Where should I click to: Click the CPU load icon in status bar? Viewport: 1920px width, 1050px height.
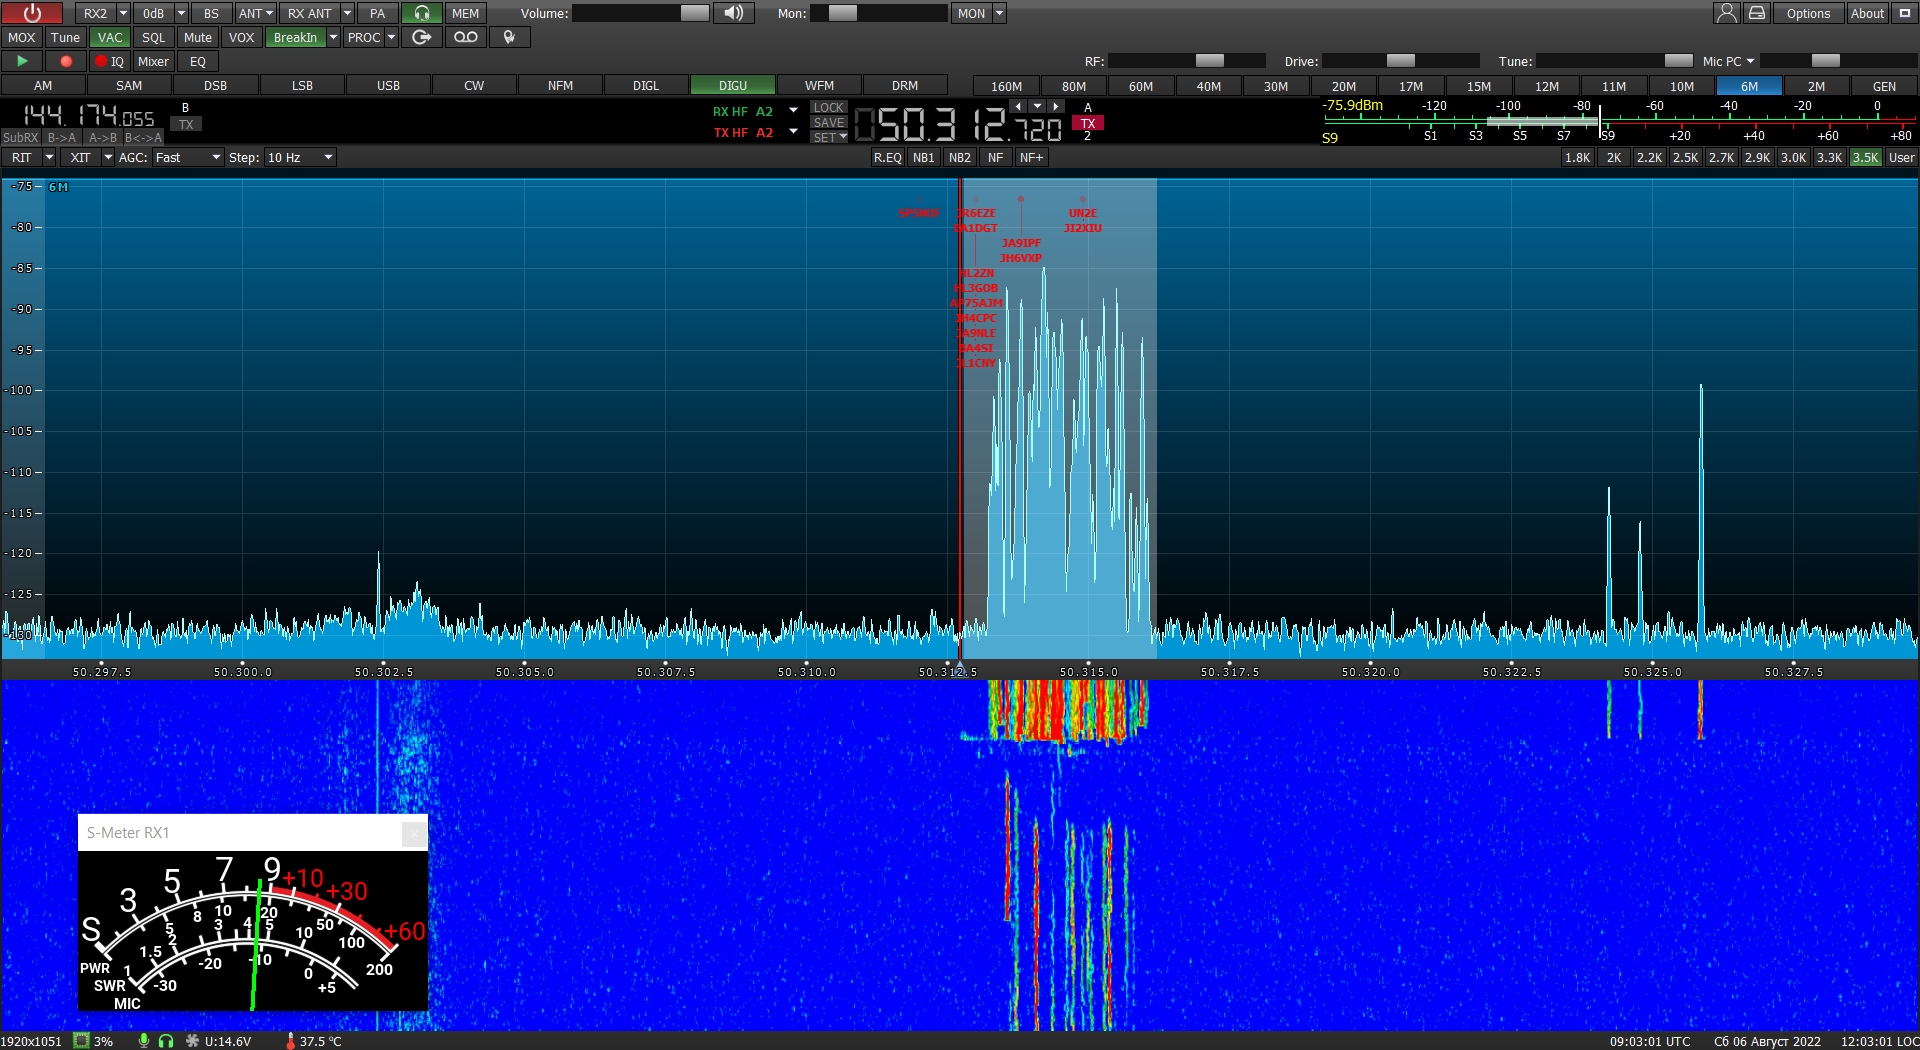click(81, 1041)
